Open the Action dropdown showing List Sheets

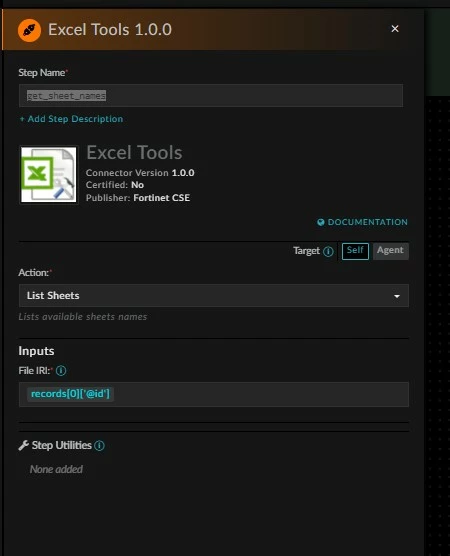click(x=213, y=295)
